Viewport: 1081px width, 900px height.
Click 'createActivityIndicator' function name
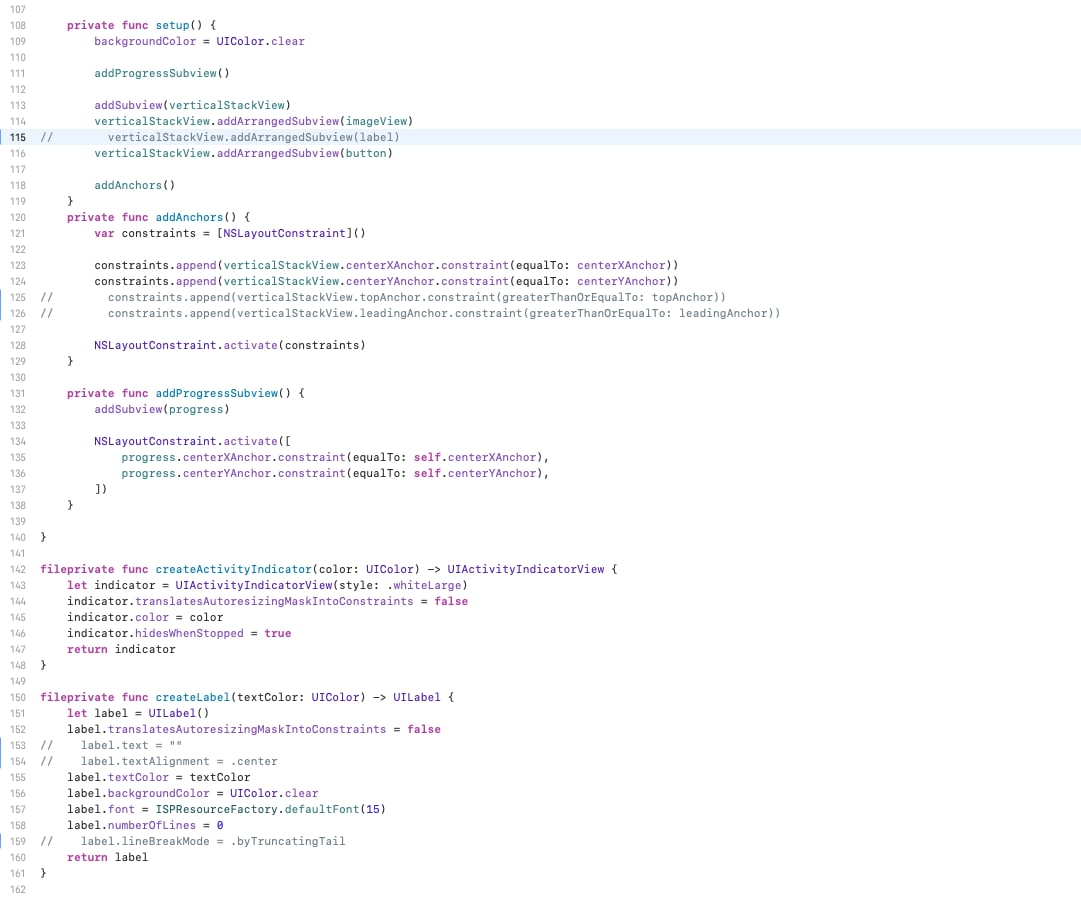[x=234, y=570]
